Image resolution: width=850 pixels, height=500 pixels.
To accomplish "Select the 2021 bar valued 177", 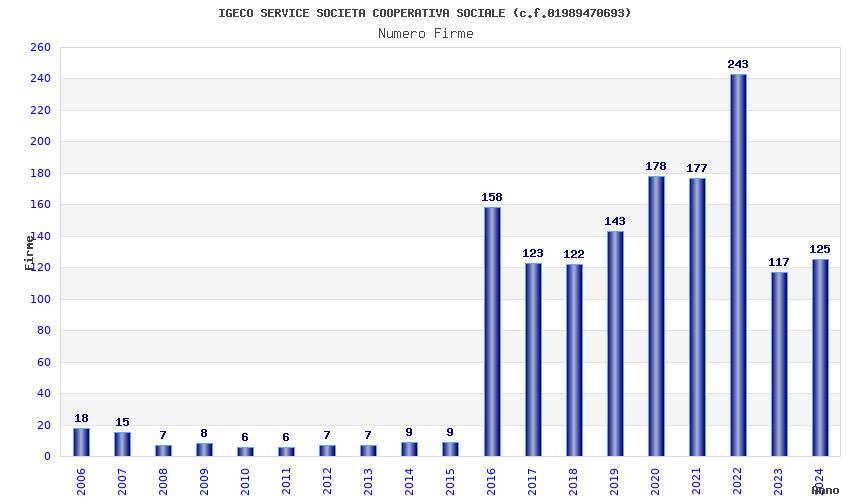I will click(x=697, y=317).
